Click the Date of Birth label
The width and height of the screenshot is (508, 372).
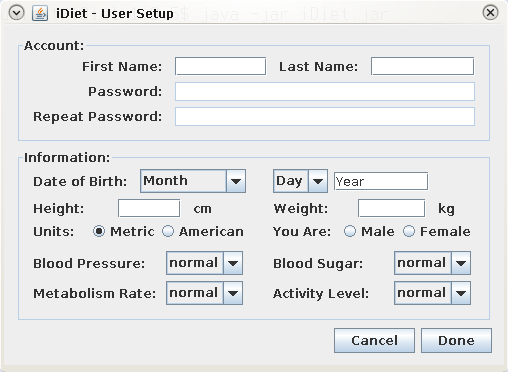click(80, 182)
